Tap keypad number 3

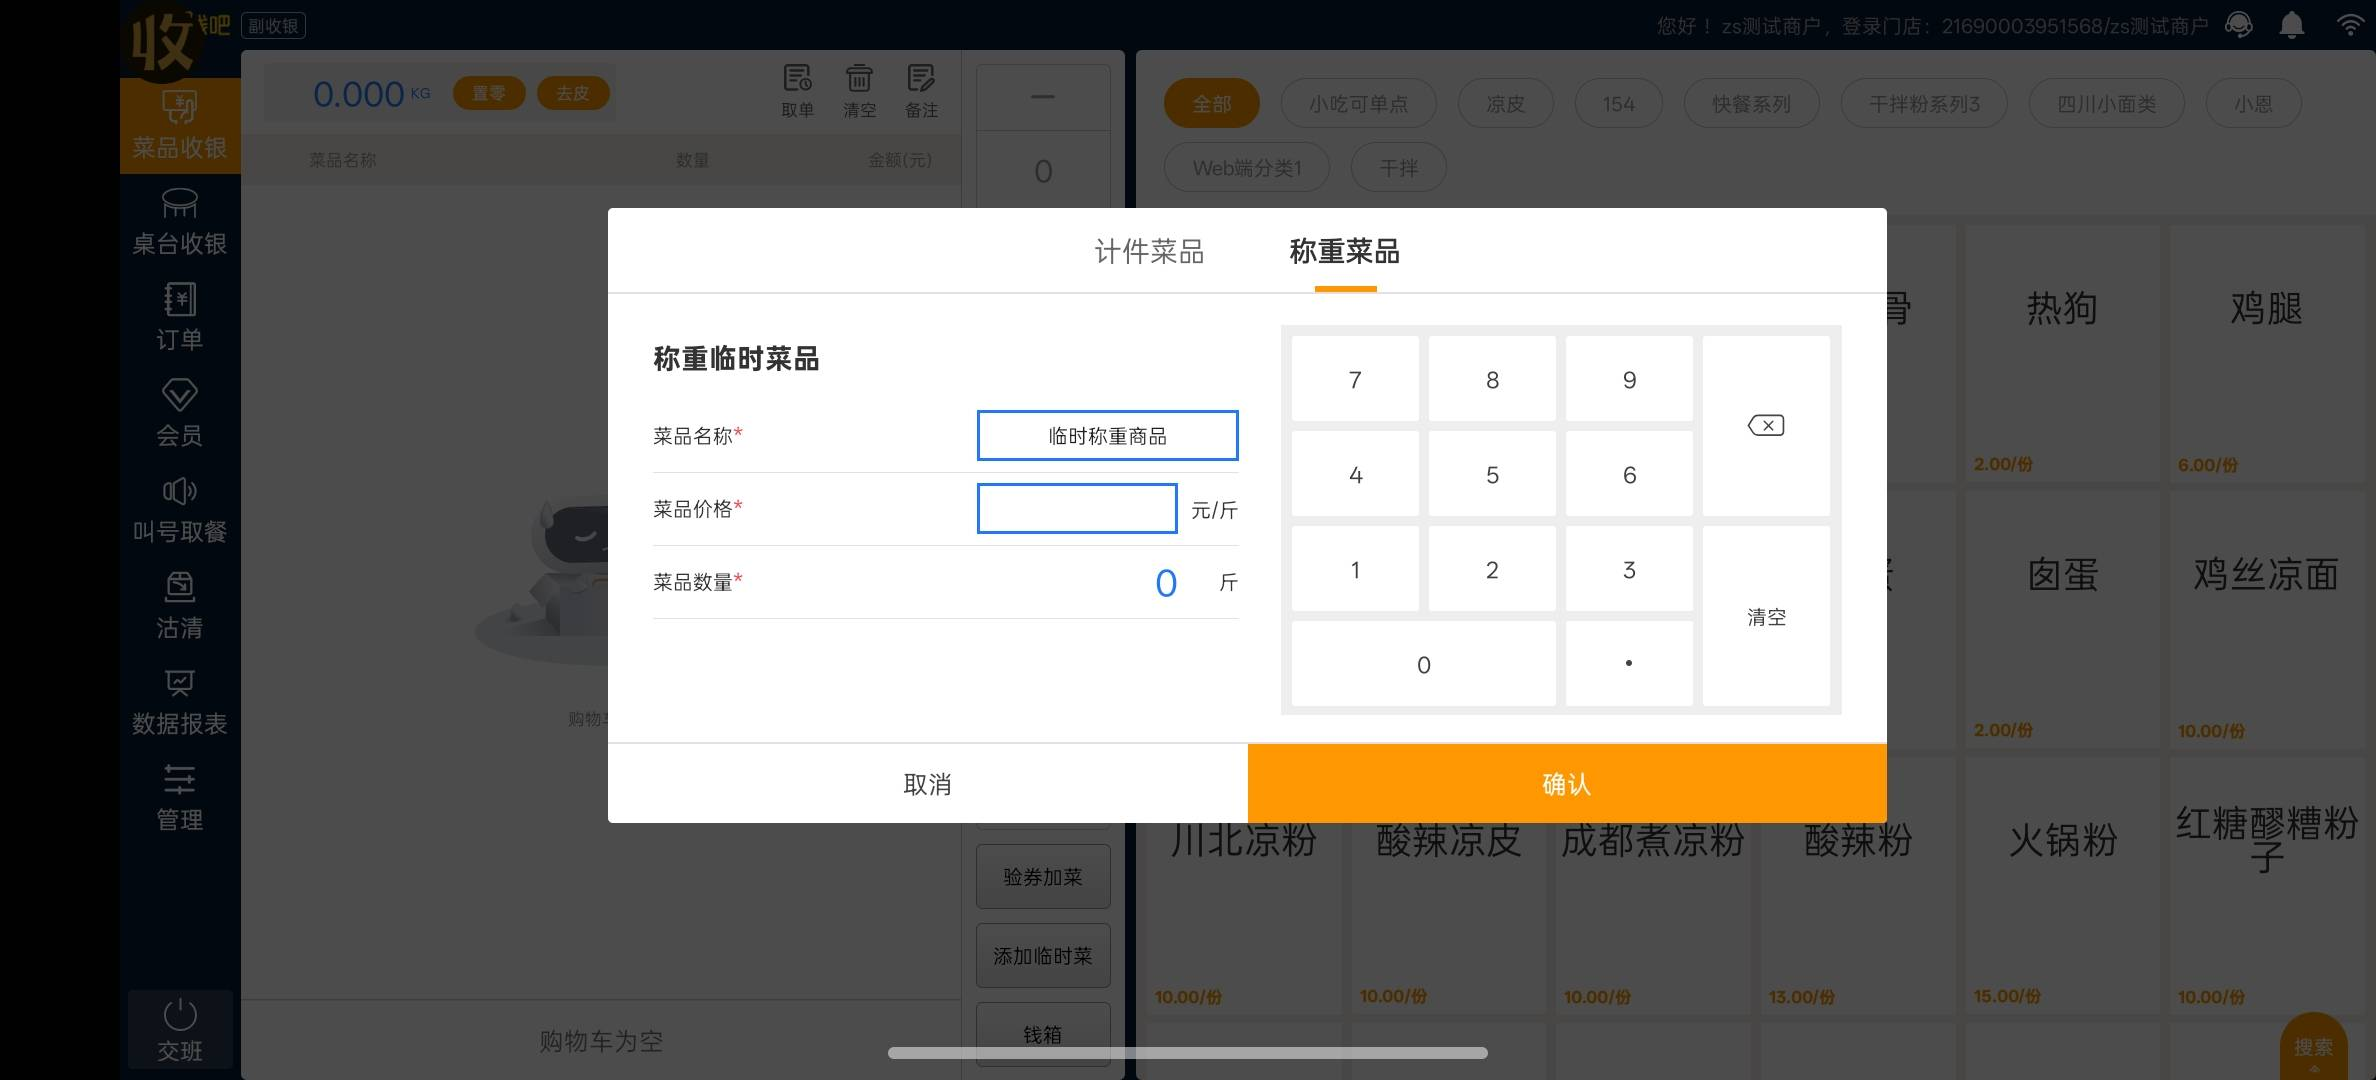coord(1629,569)
